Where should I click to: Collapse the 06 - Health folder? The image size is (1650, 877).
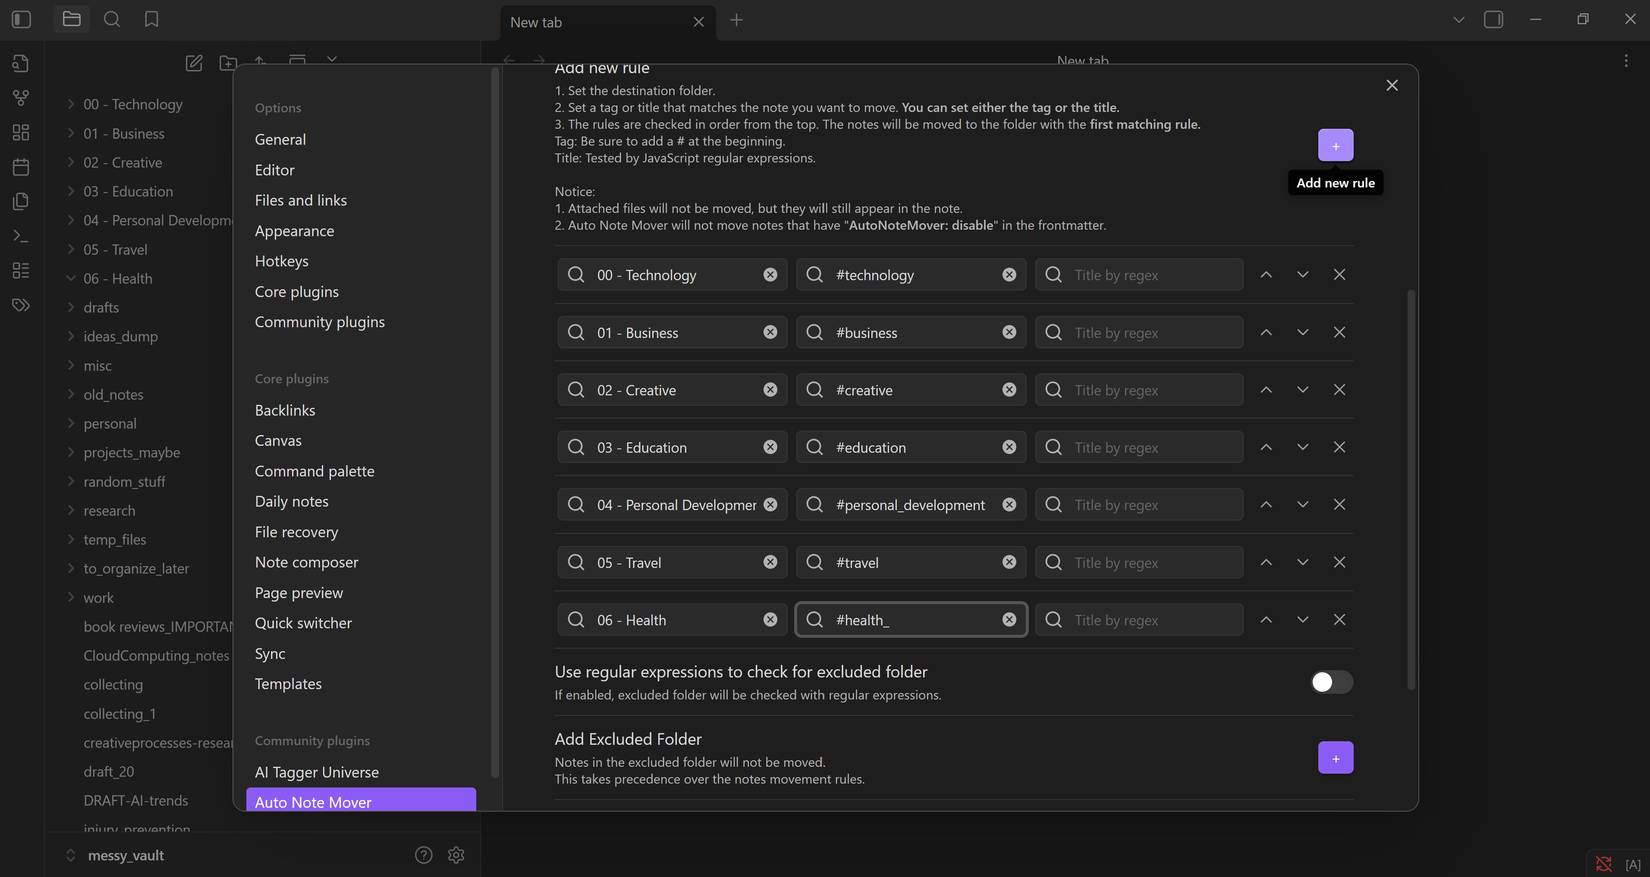pos(71,278)
